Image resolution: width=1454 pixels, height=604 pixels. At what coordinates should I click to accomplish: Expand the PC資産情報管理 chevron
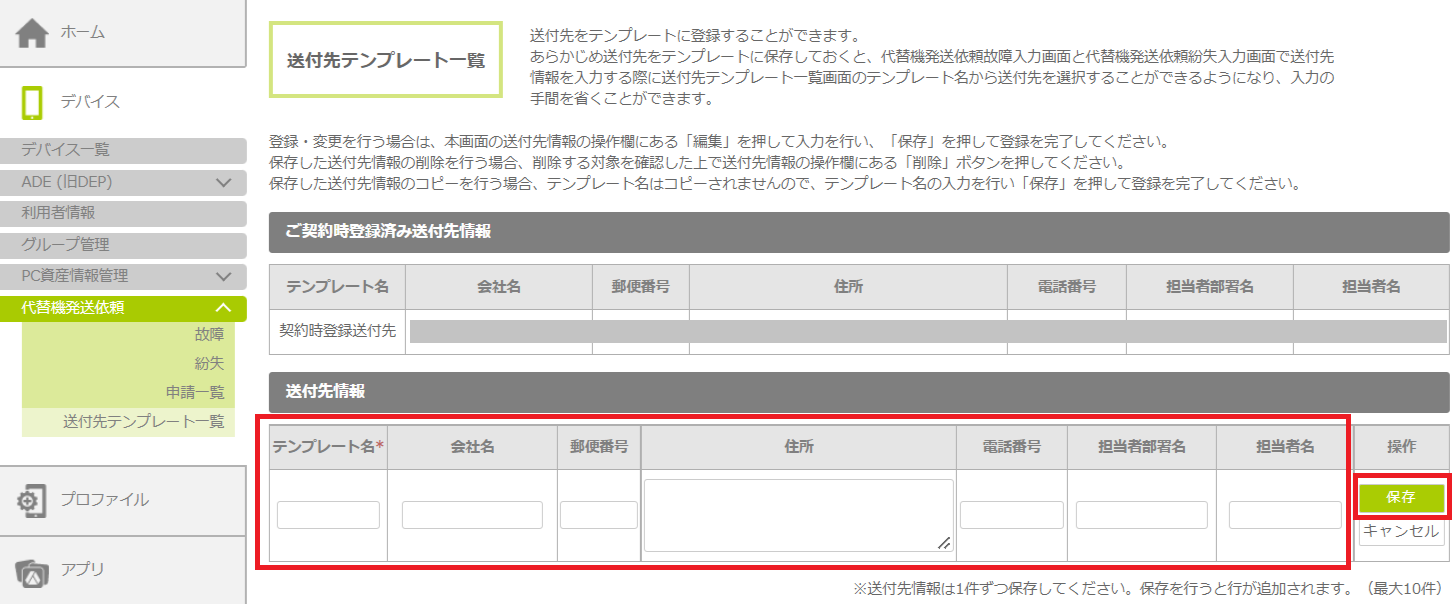tap(223, 276)
